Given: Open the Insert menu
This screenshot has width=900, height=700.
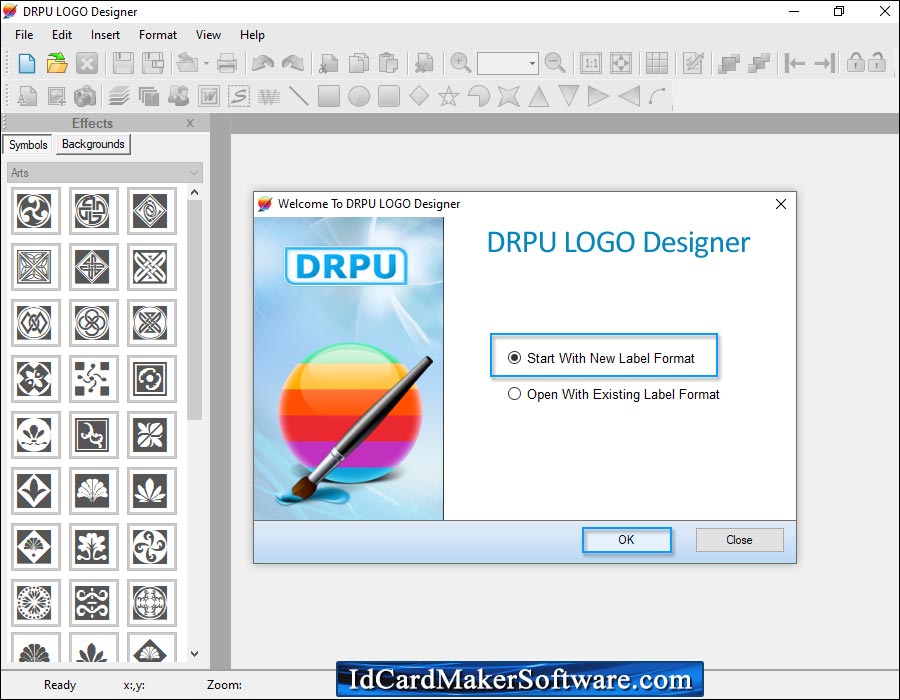Looking at the screenshot, I should 105,35.
